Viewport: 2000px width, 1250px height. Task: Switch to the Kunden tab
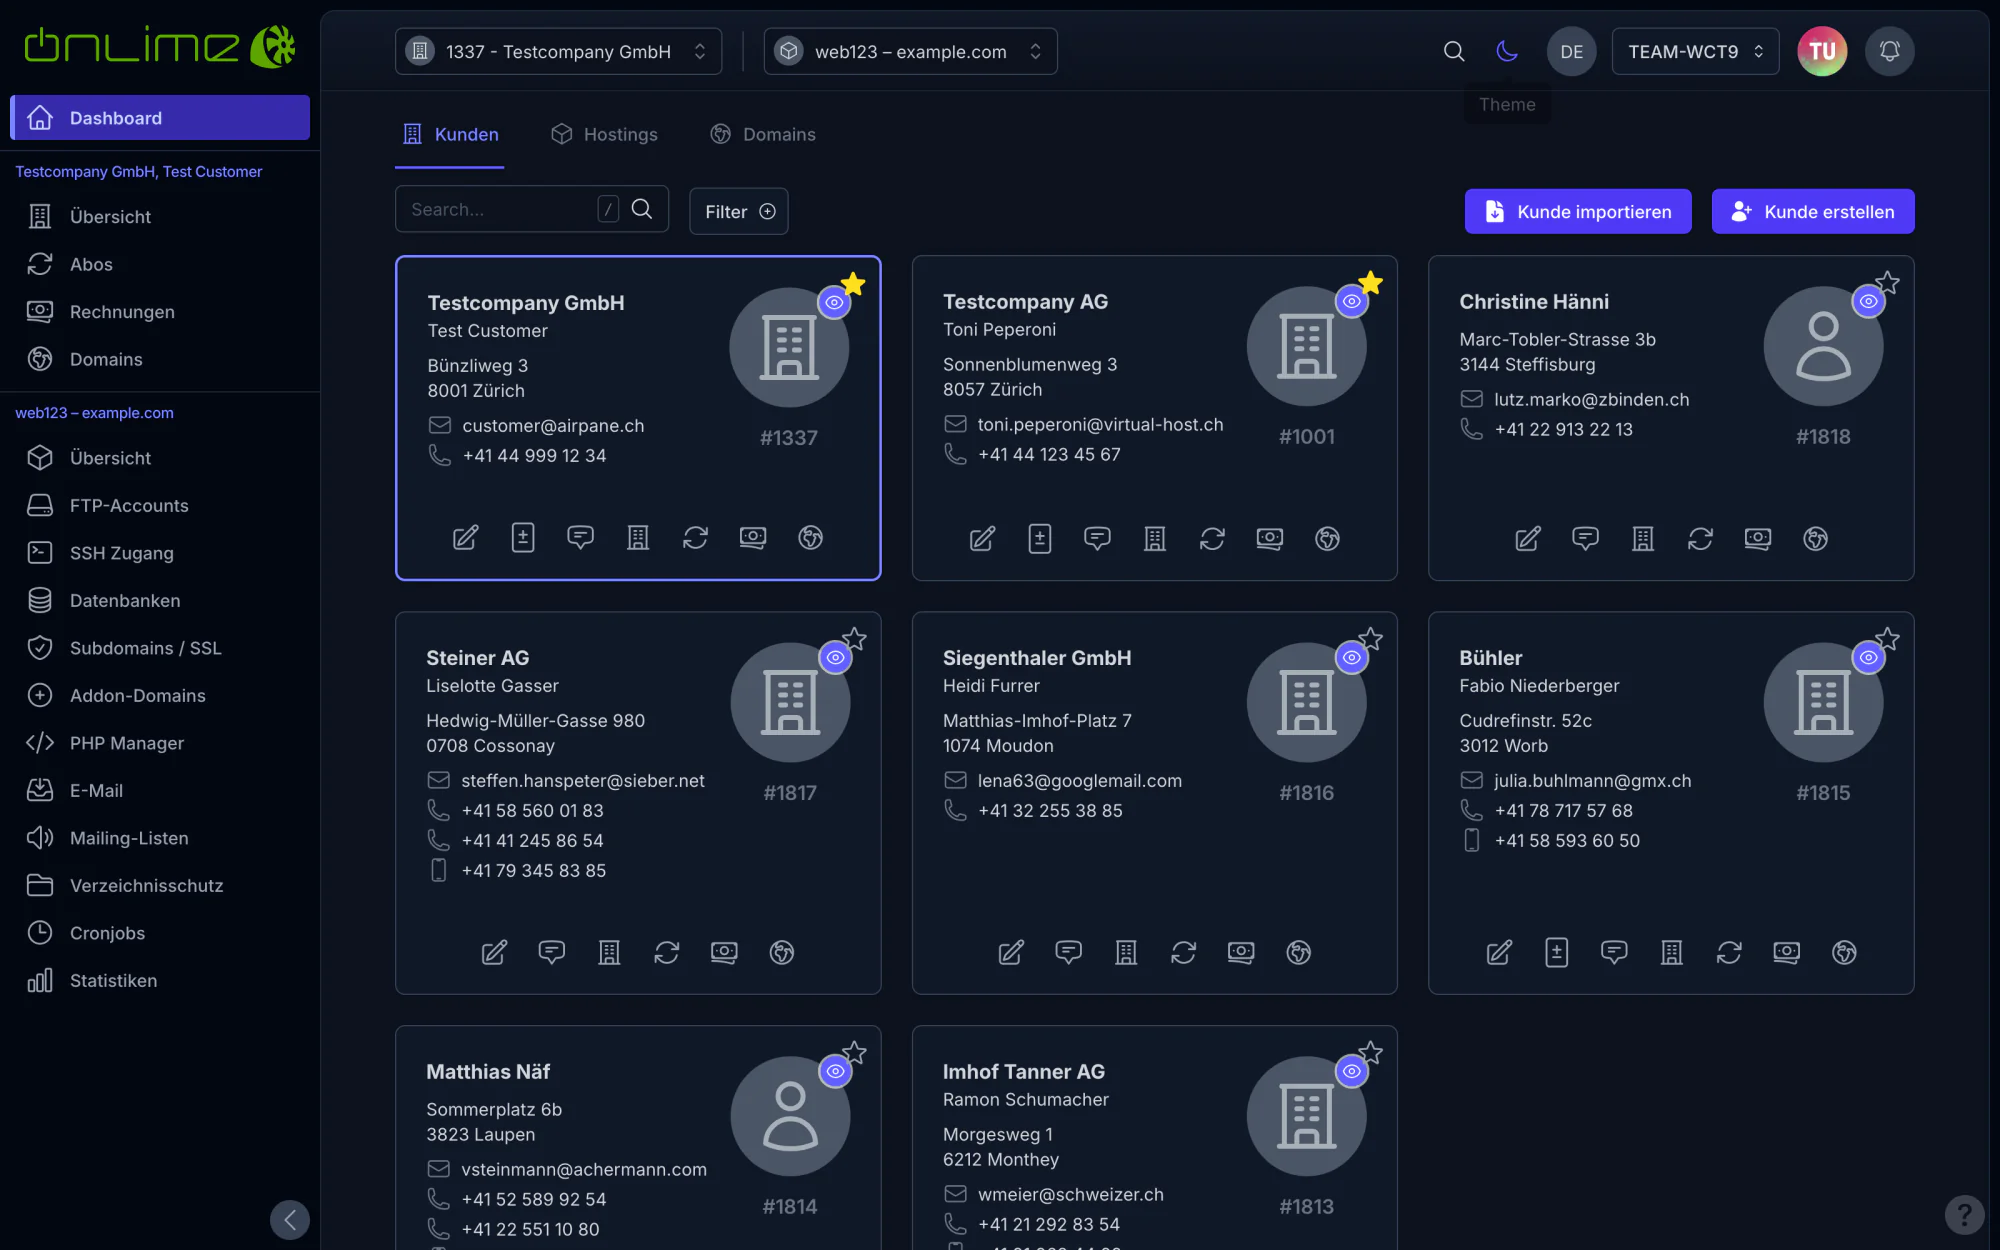[450, 134]
